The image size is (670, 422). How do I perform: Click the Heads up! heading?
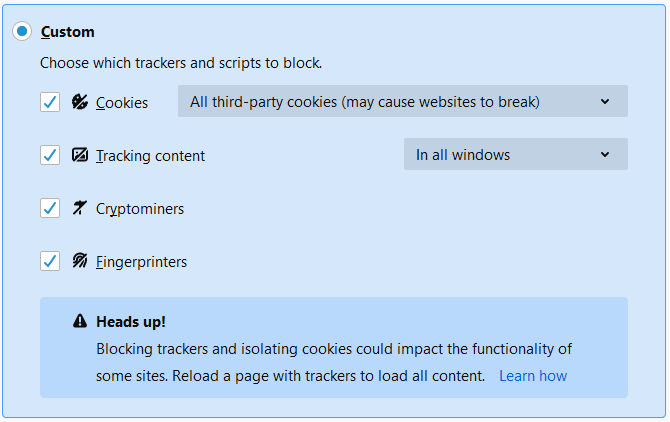point(131,322)
